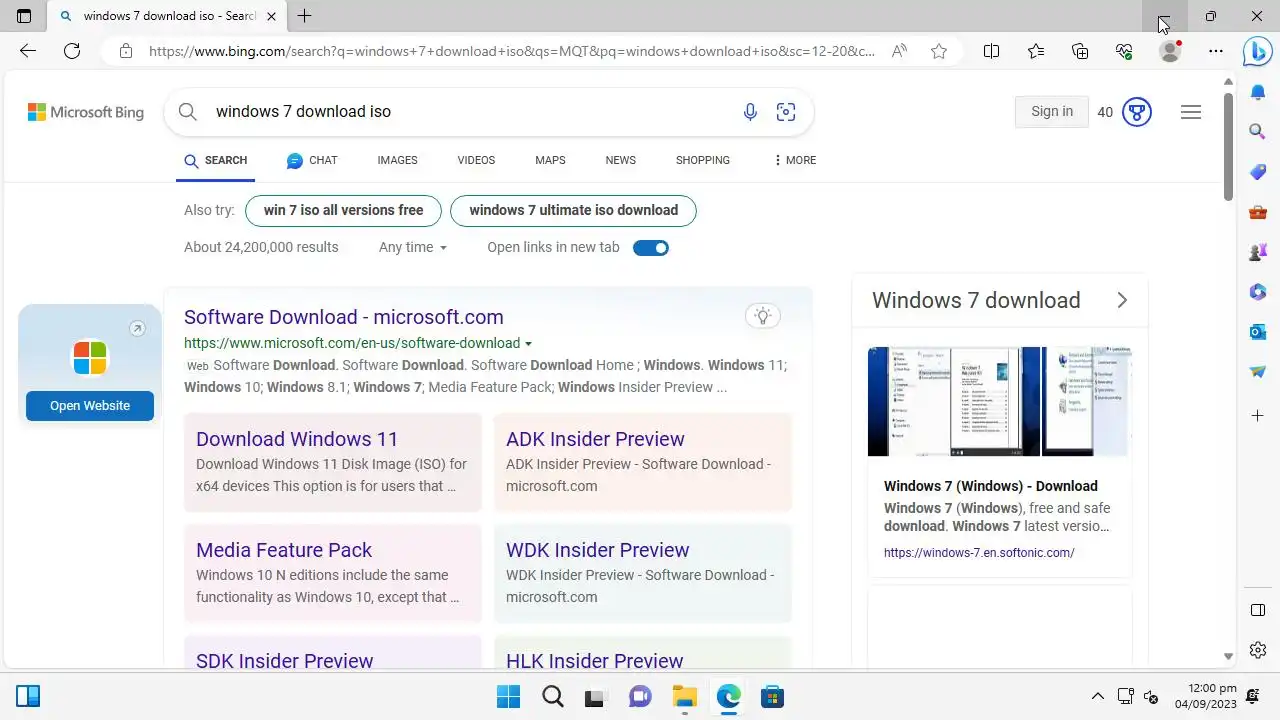Open the WDK Insider Preview link
Viewport: 1280px width, 720px height.
pos(597,550)
